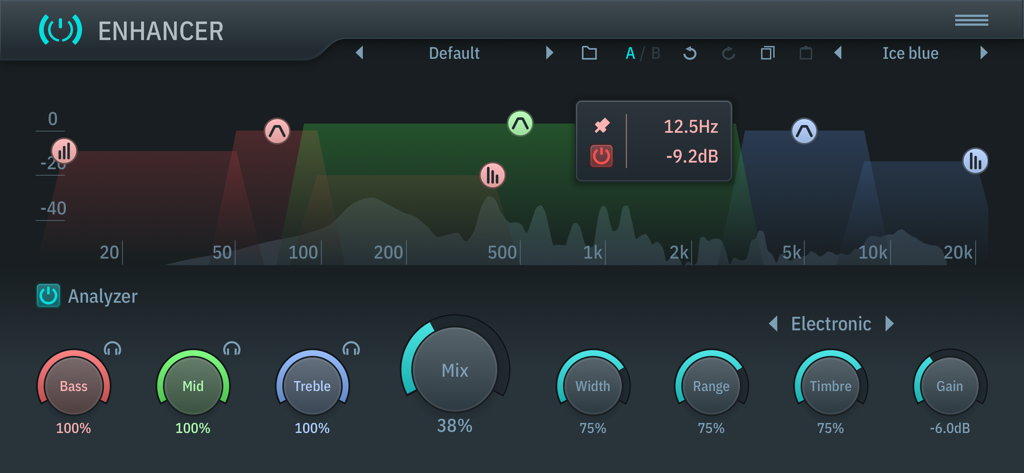Select the red bass bandpass handle

(277, 131)
